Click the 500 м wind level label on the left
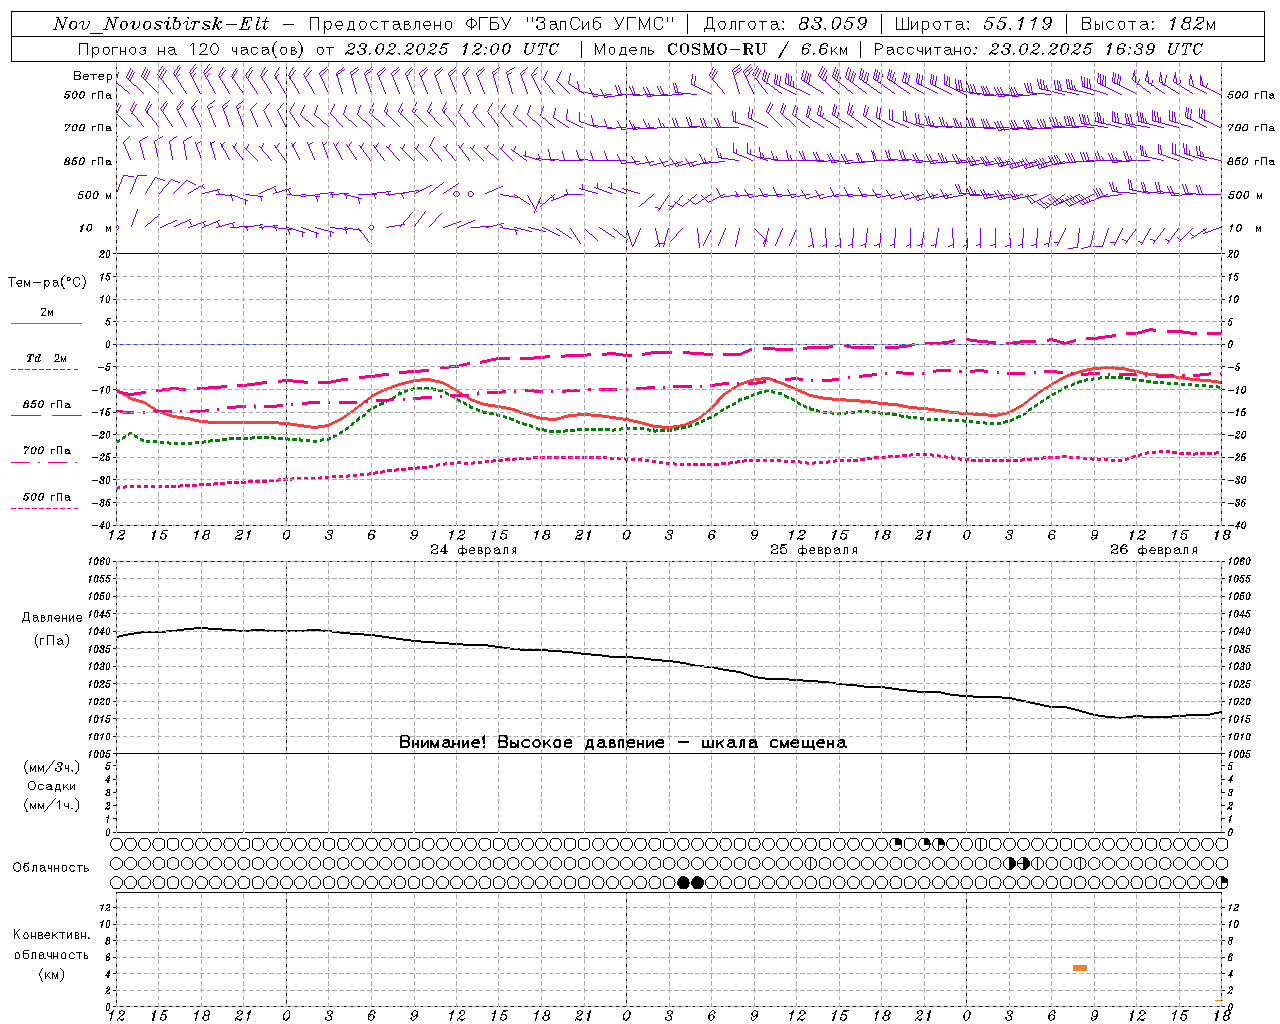 click(x=95, y=196)
